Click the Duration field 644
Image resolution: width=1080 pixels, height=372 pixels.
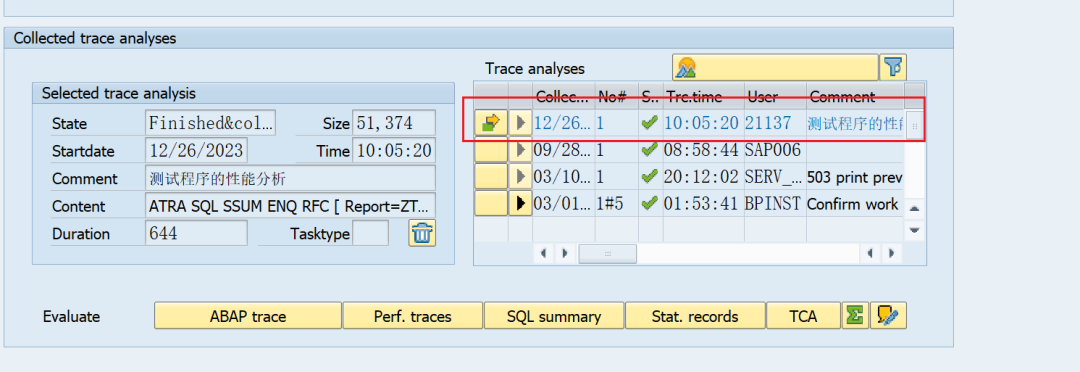click(x=196, y=234)
